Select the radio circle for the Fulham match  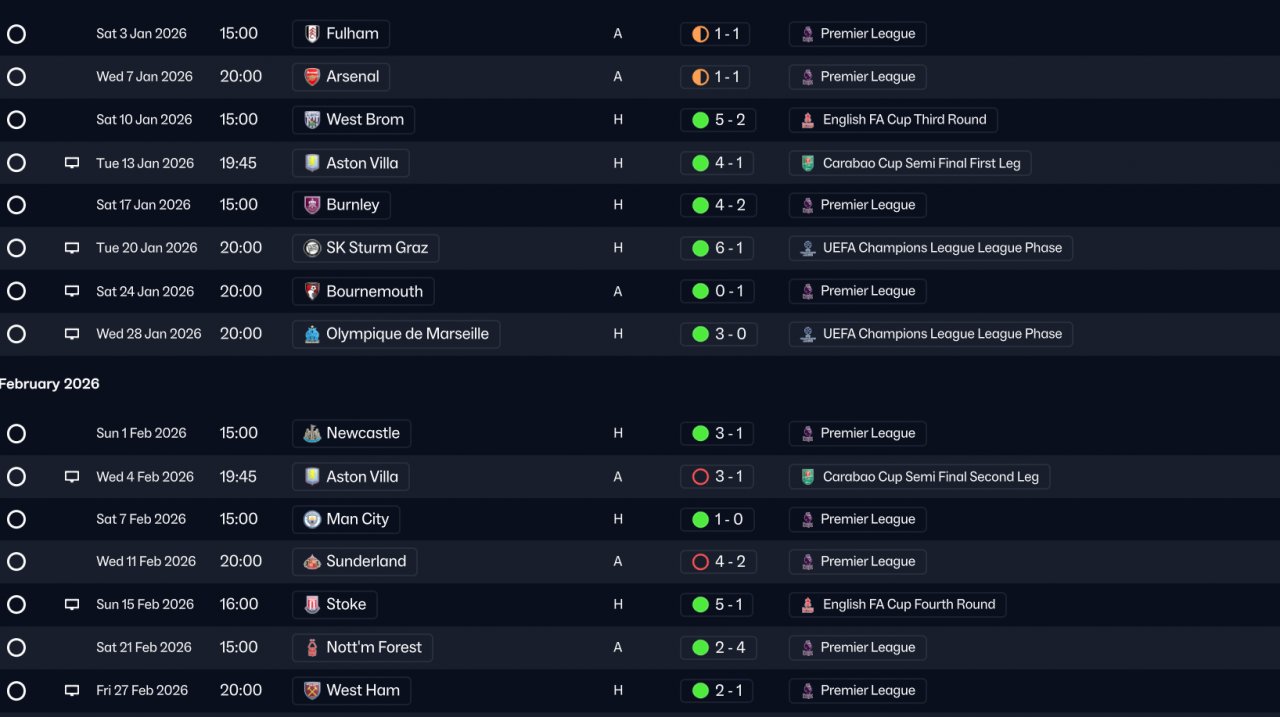point(16,34)
